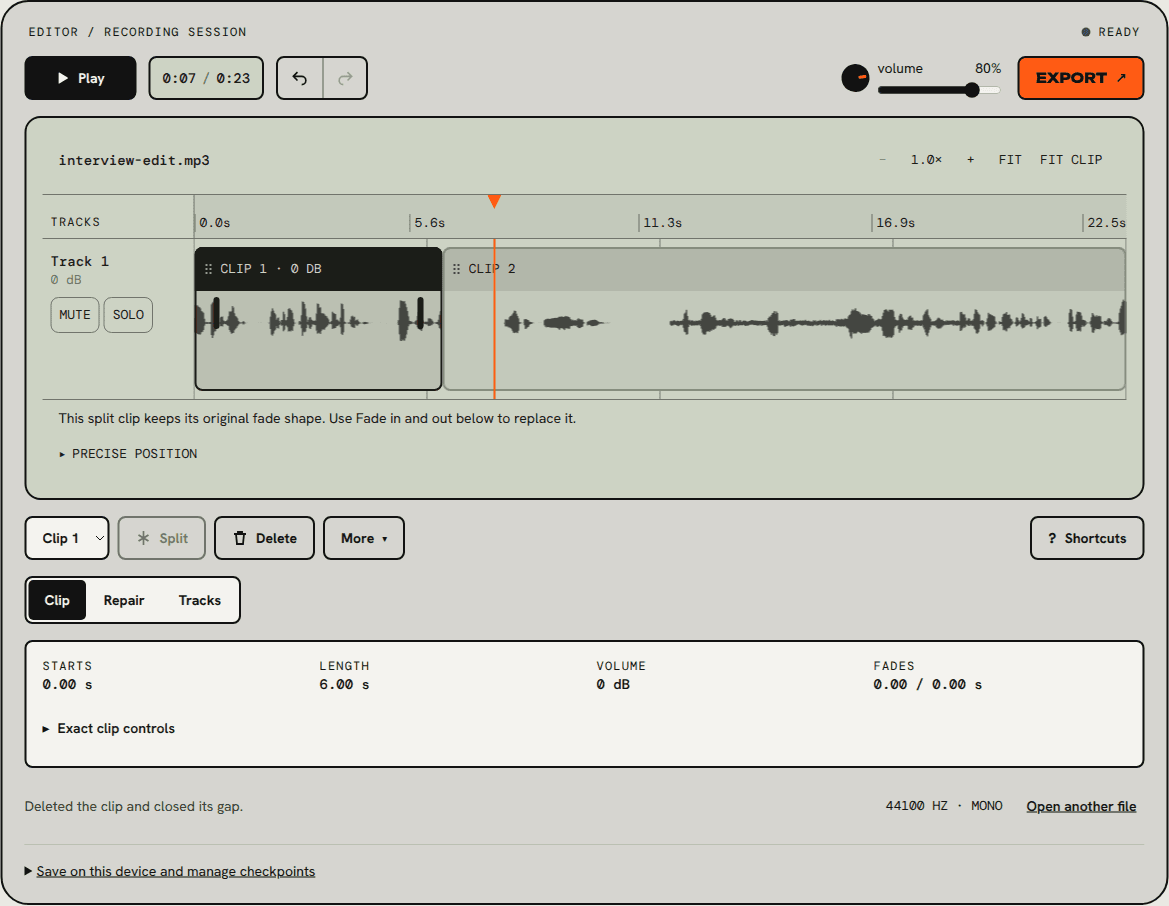
Task: Click the interview-edit.mp3 file name
Action: point(134,160)
